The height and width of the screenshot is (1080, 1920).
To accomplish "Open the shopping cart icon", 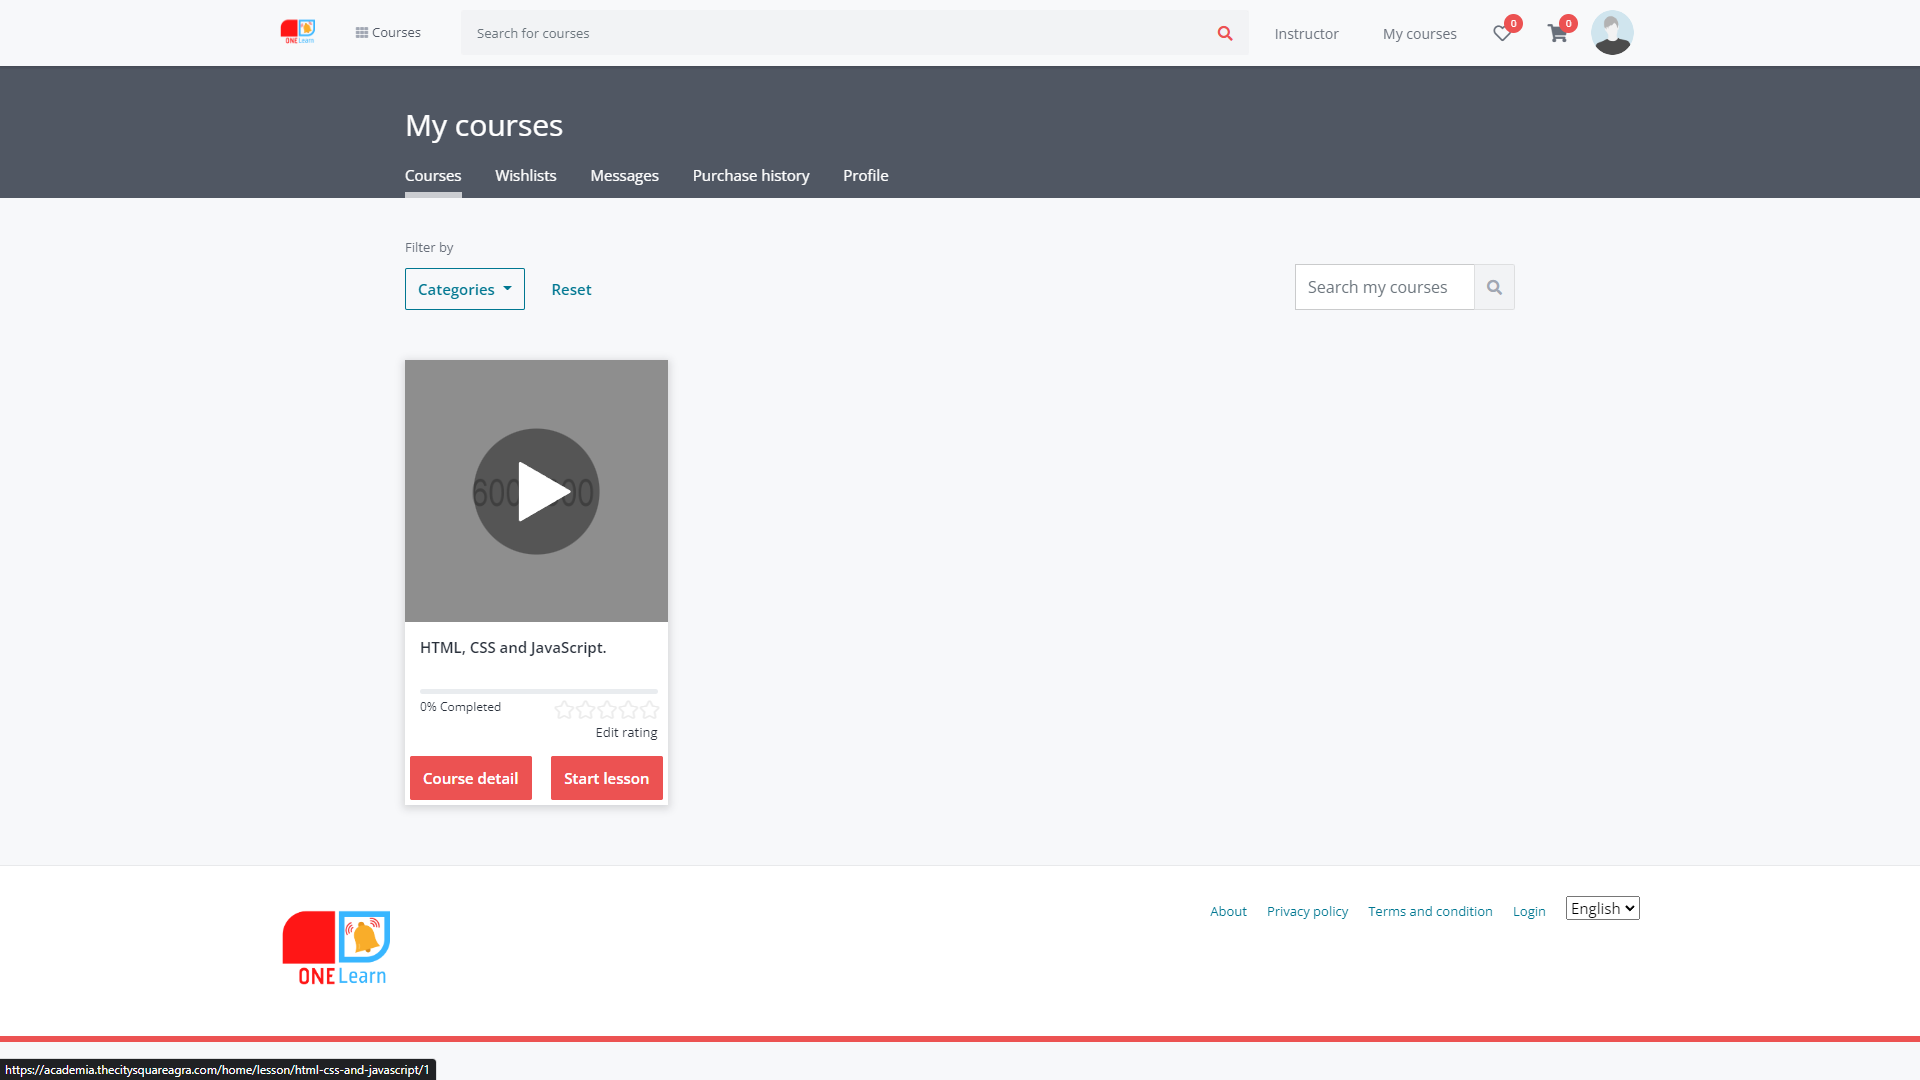I will pos(1557,33).
